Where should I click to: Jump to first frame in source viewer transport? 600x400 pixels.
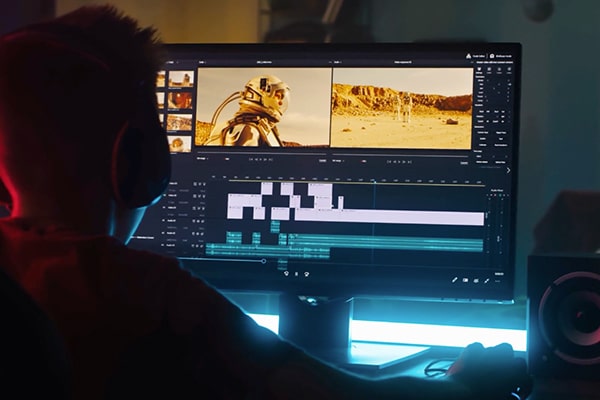point(251,159)
